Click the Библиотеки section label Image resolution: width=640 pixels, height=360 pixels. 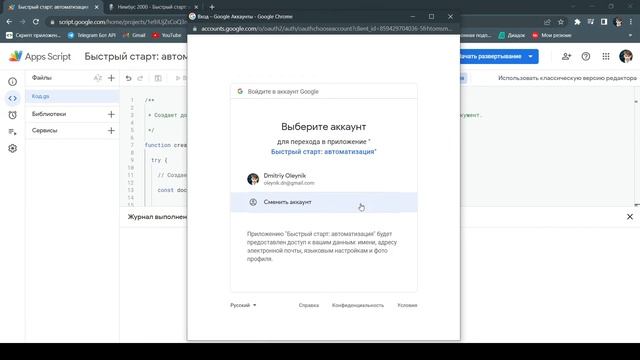point(49,114)
